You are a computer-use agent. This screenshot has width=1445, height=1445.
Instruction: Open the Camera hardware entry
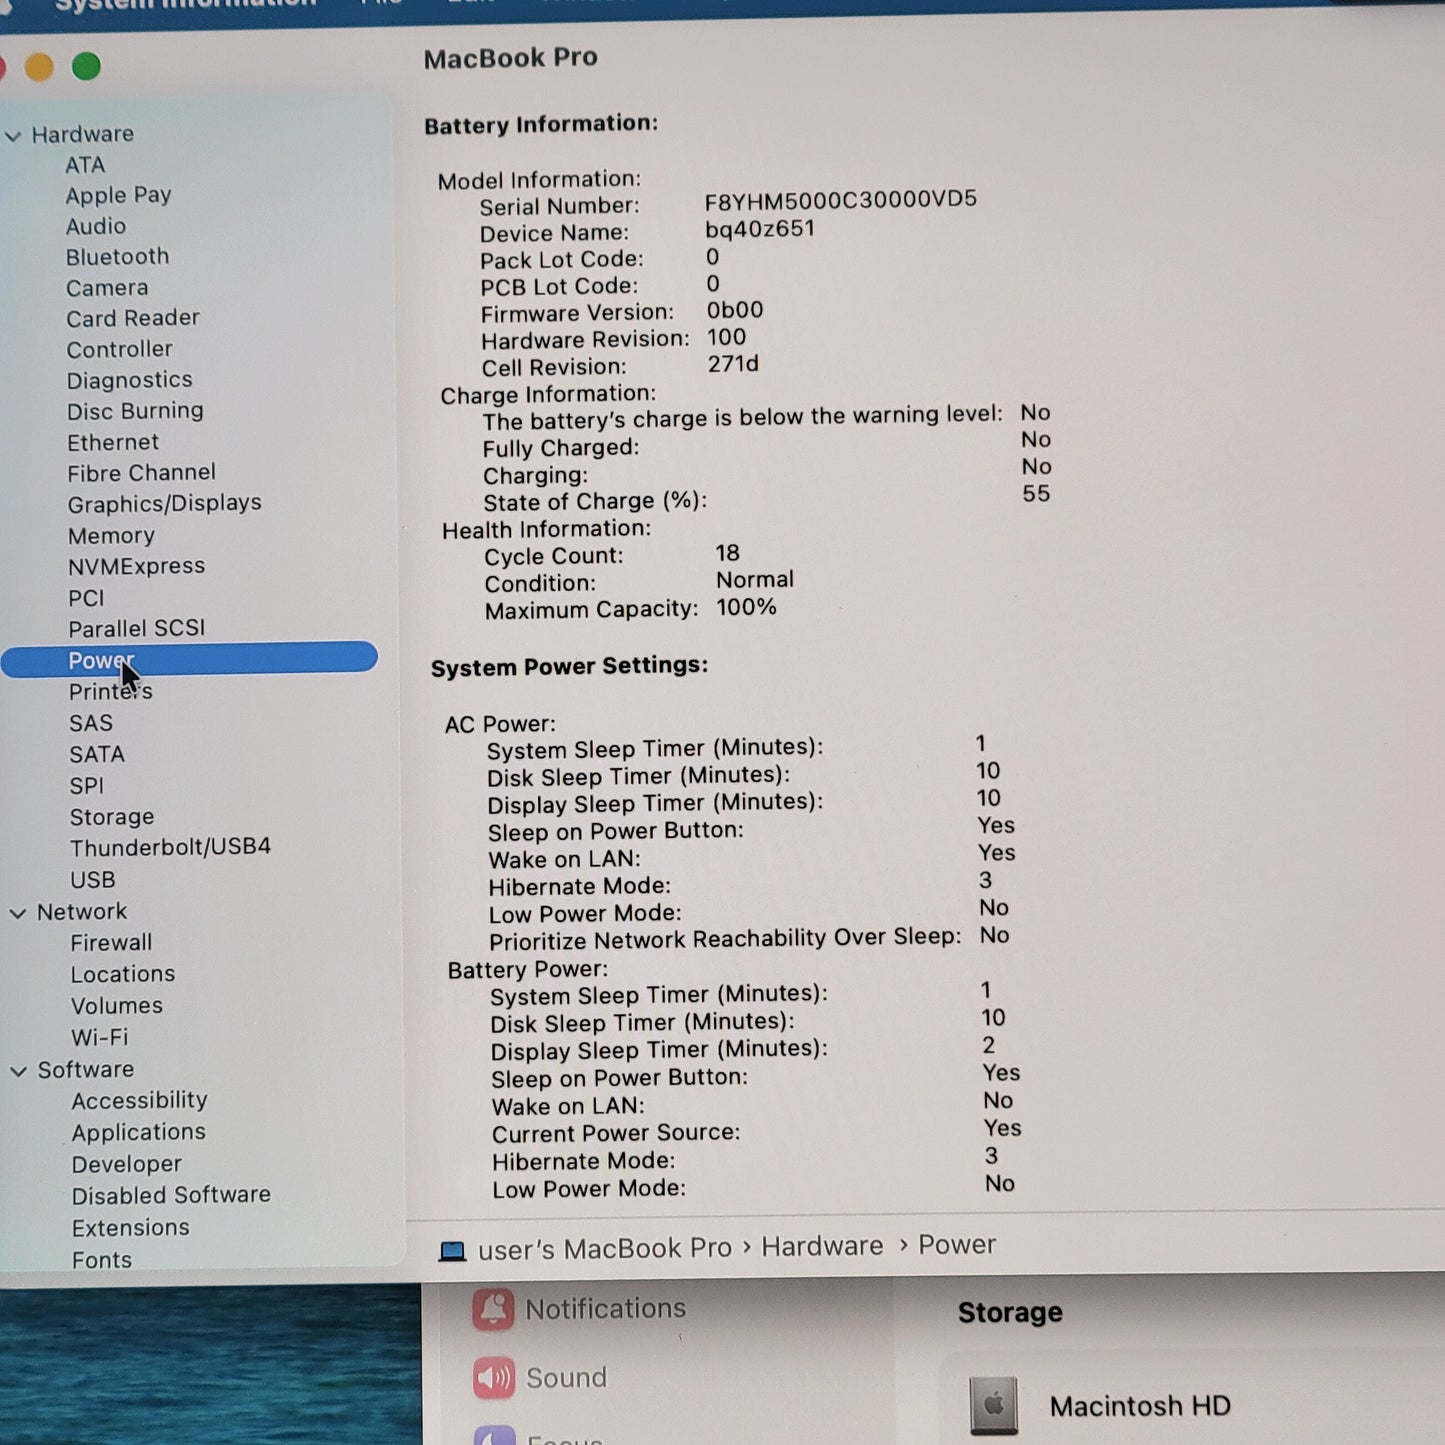pyautogui.click(x=107, y=288)
